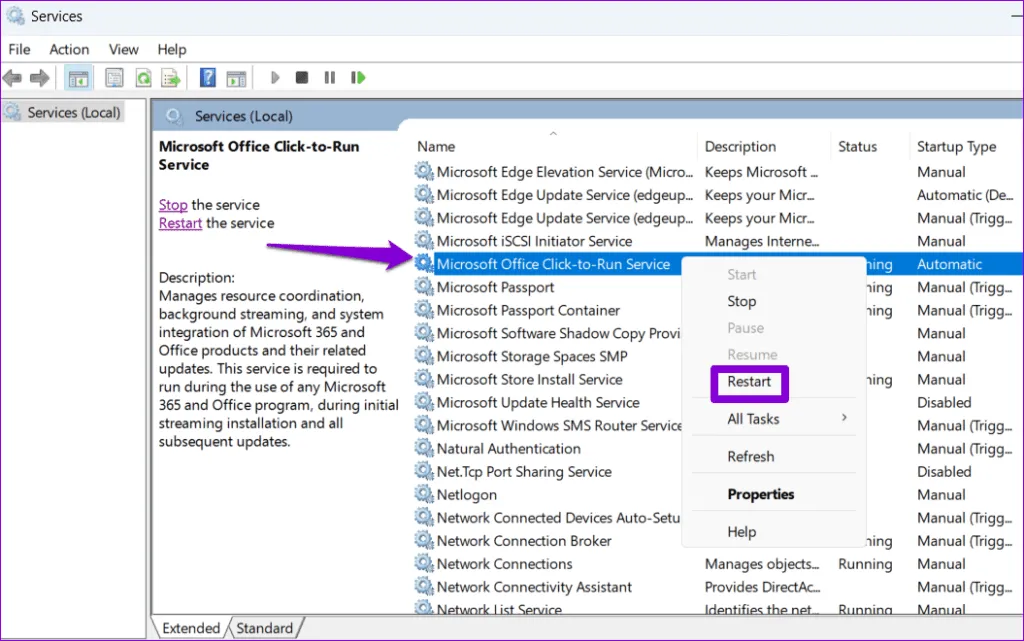
Task: Click the Restart the service link
Action: point(180,223)
